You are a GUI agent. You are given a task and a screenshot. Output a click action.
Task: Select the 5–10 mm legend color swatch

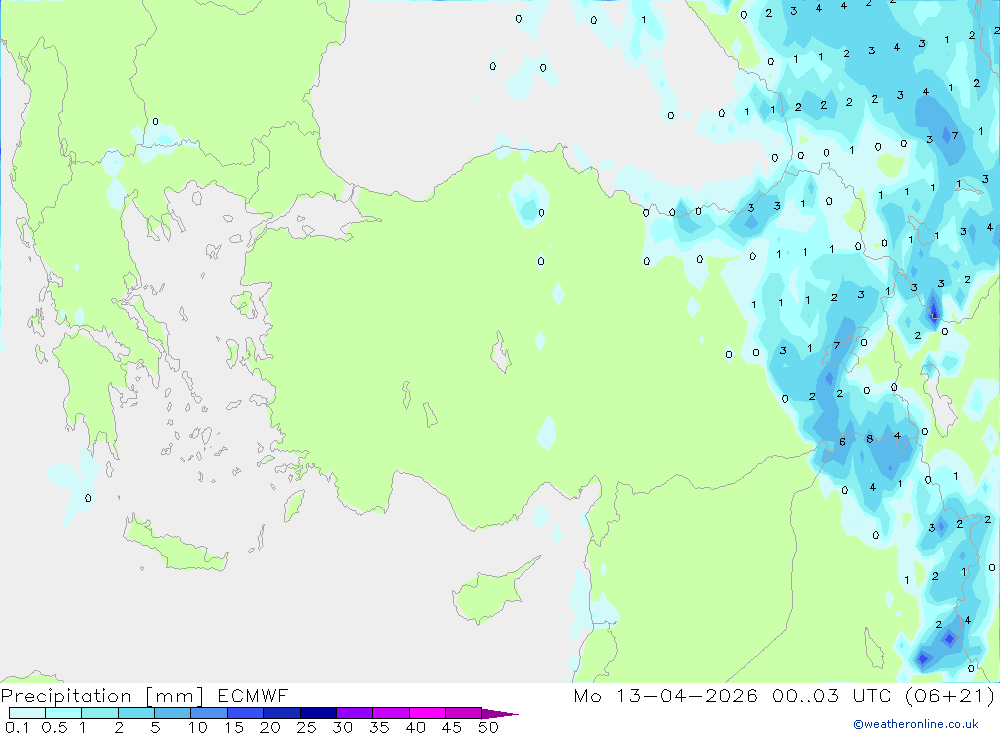(172, 713)
